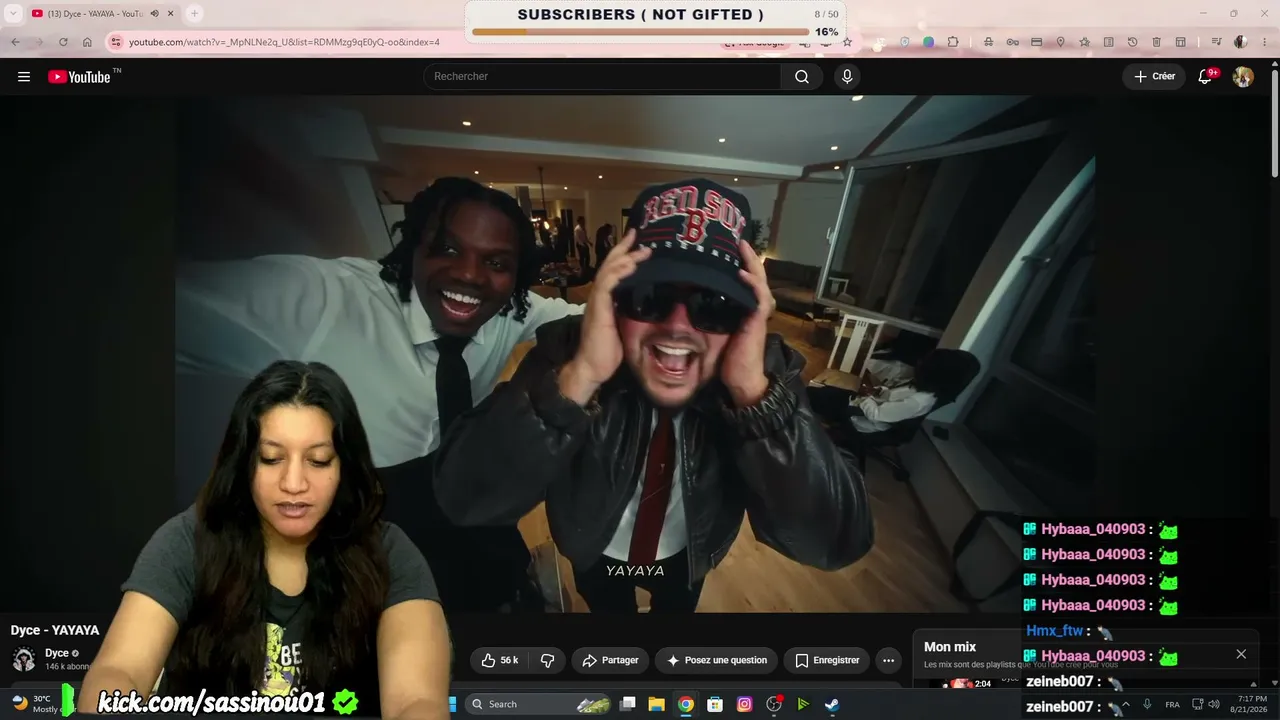Open the more actions three-dot menu under video

[888, 660]
